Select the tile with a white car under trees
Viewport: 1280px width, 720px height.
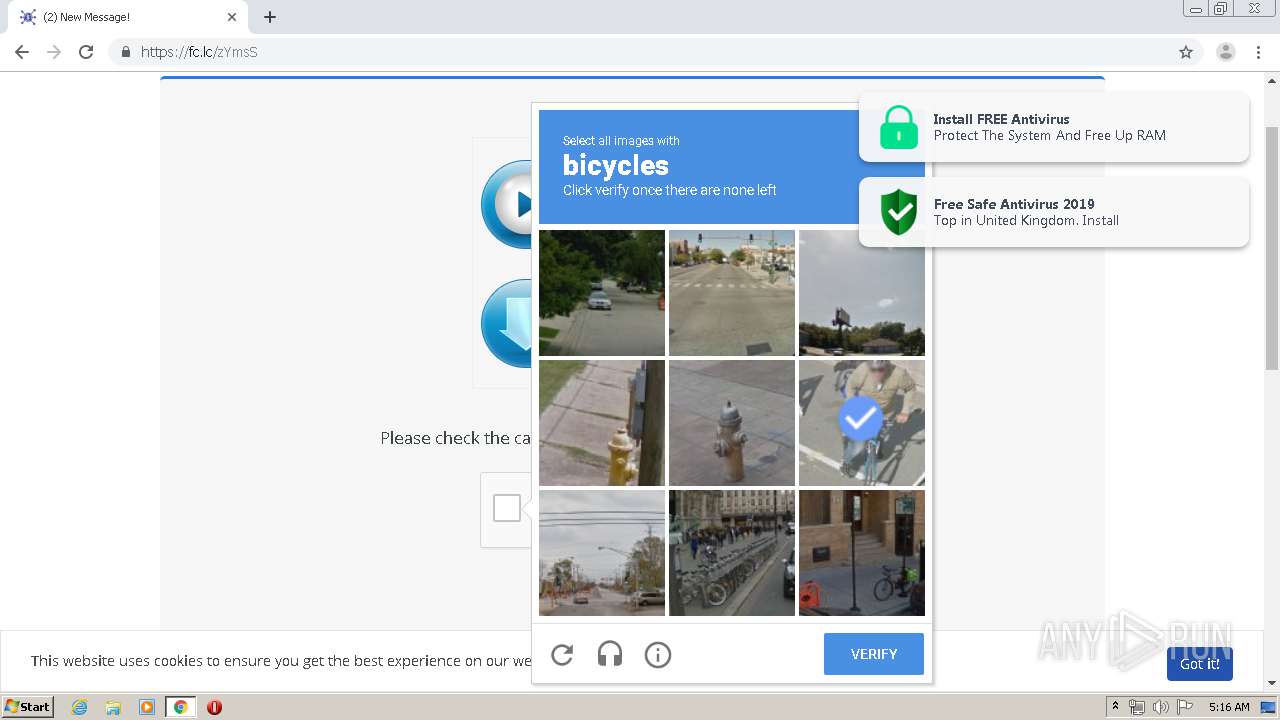coord(602,293)
